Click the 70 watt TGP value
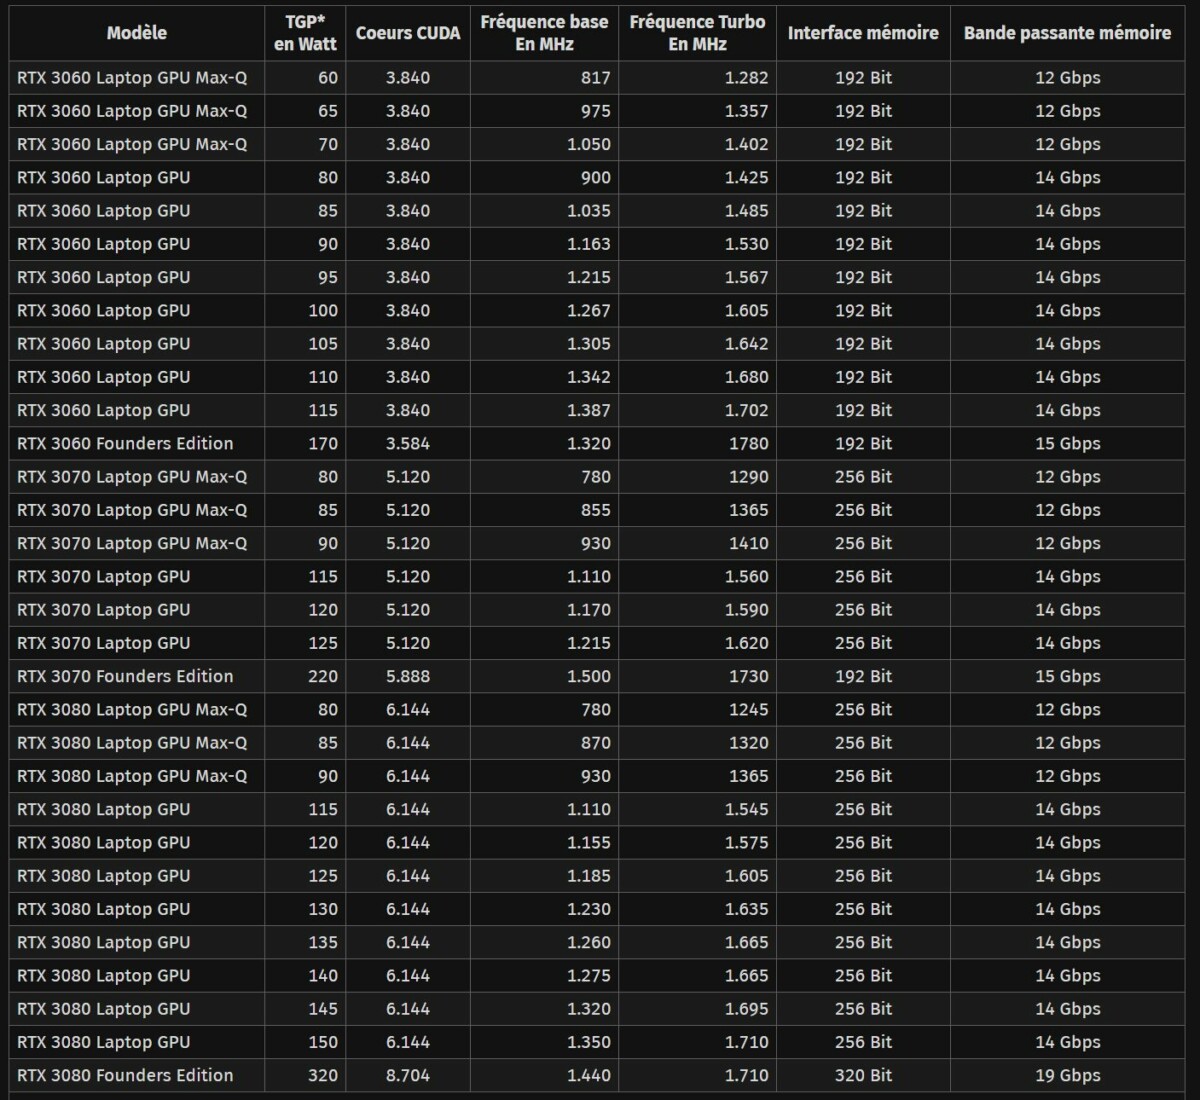Screen dimensions: 1200x1100 (328, 144)
